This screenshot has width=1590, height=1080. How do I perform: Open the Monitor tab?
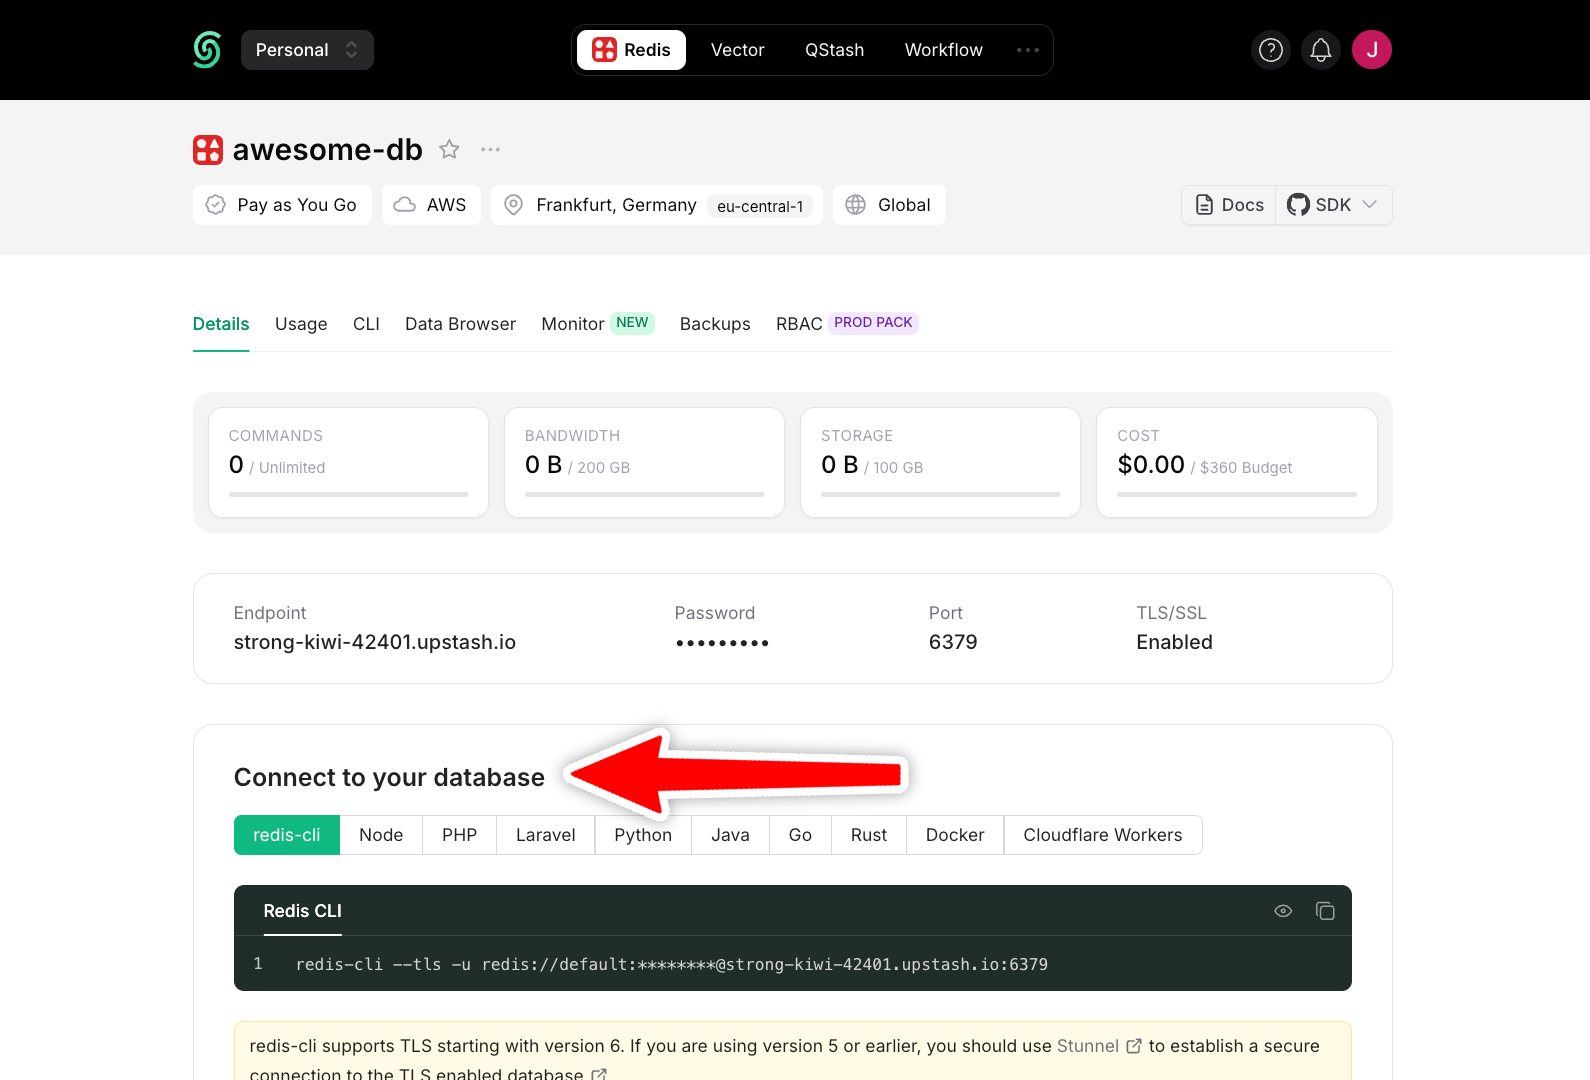point(572,324)
